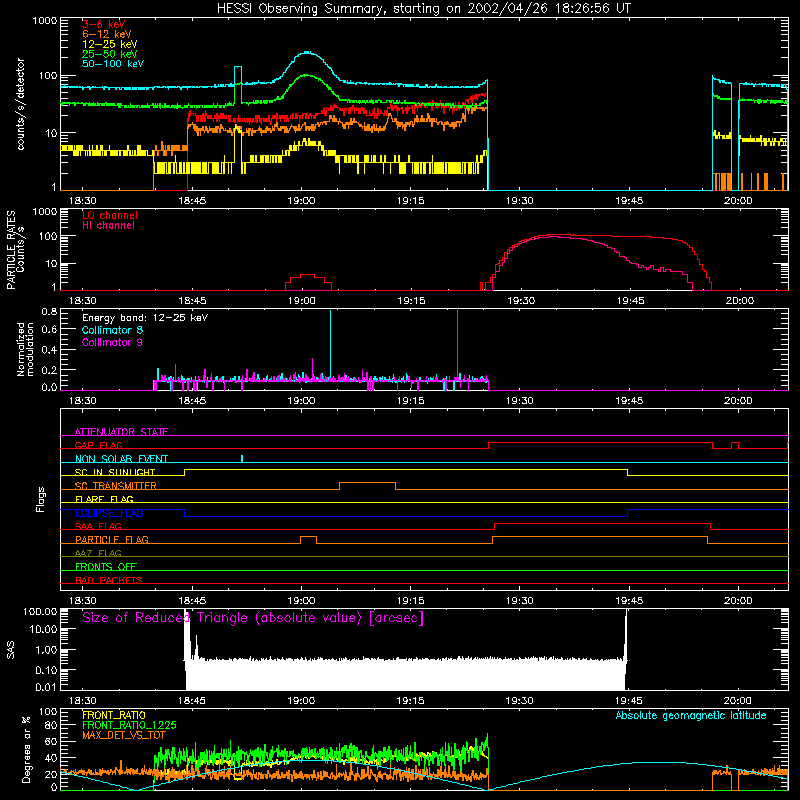800x800 pixels.
Task: Click the HESSI Observing Summary plot title
Action: (x=423, y=9)
